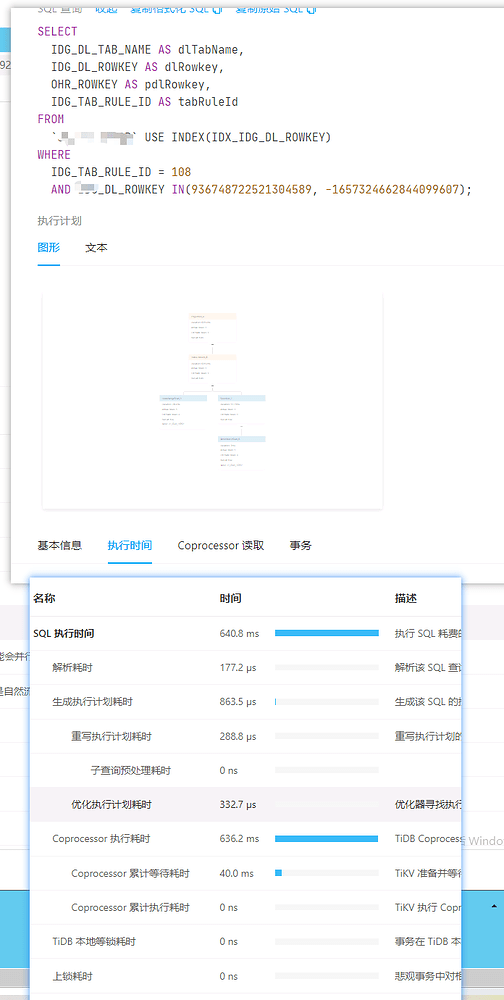
Task: Switch to the 图形 execution plan tab
Action: coord(48,248)
